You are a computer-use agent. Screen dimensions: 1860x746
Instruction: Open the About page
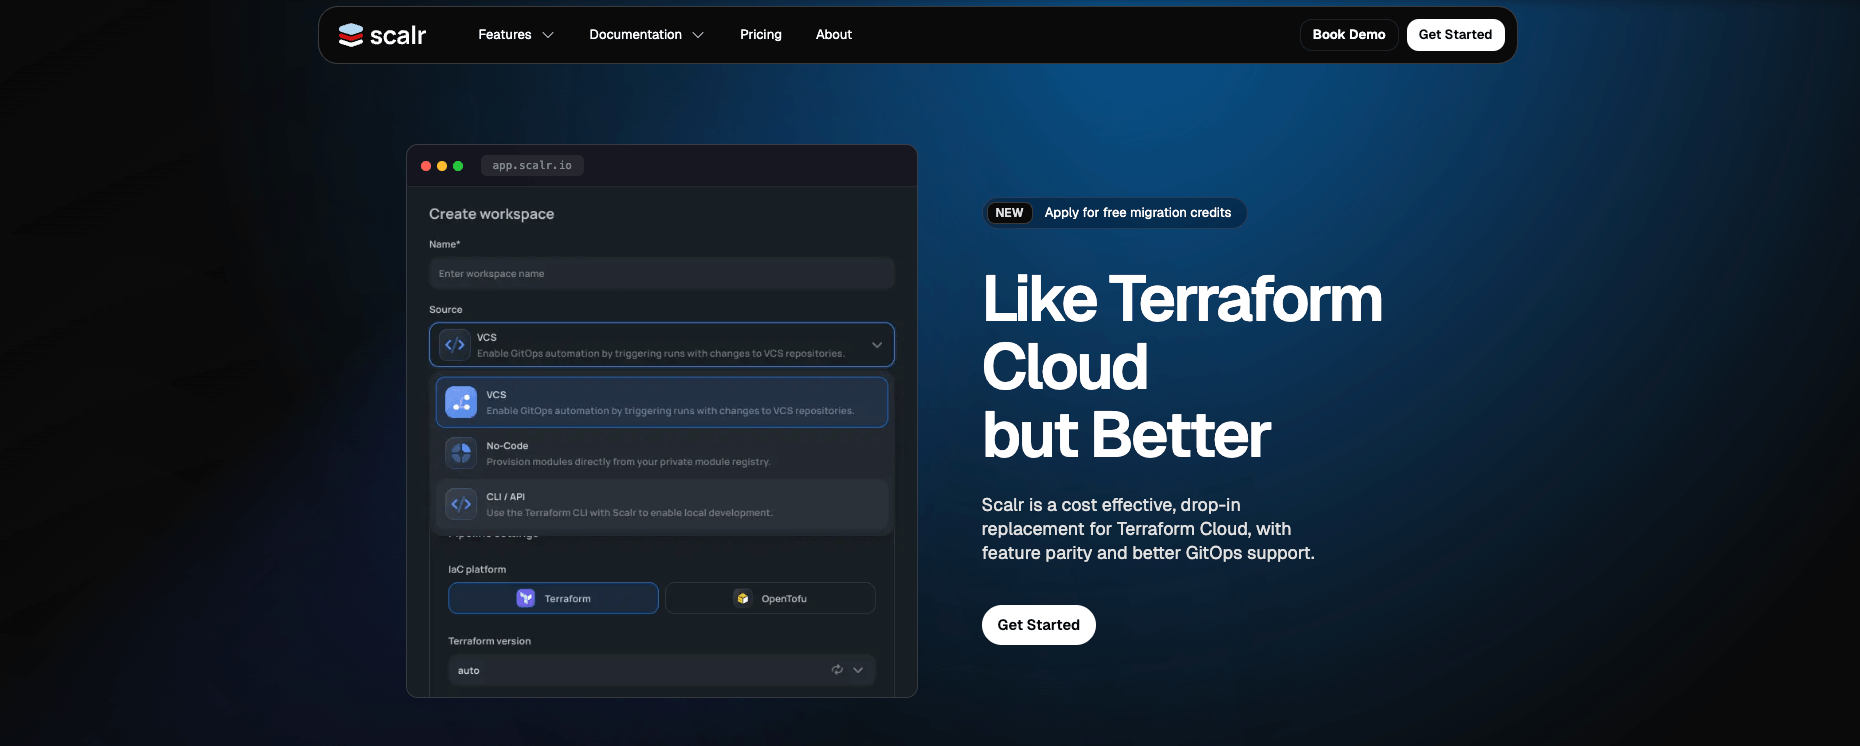pos(834,35)
